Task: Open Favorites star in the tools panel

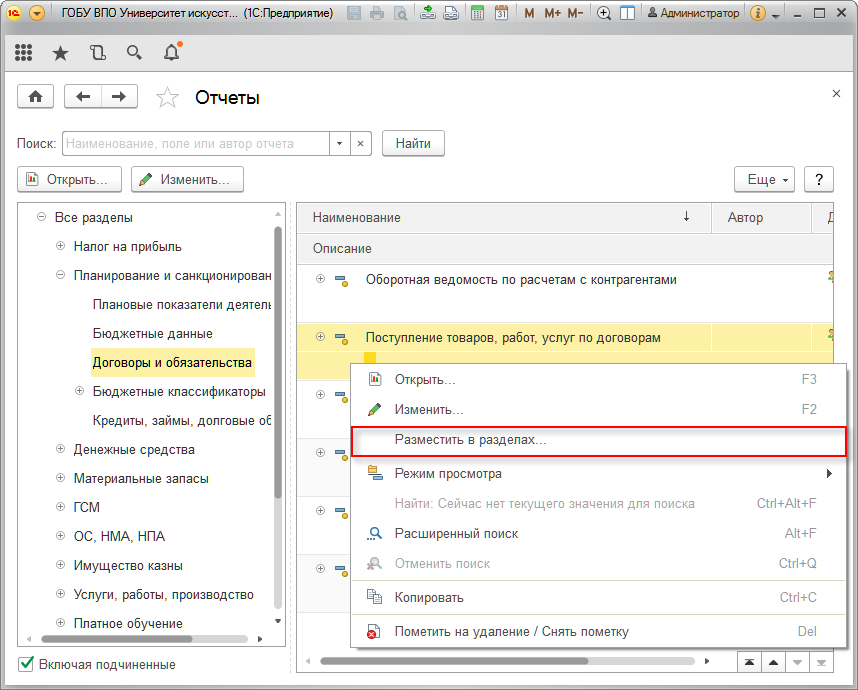Action: (x=60, y=53)
